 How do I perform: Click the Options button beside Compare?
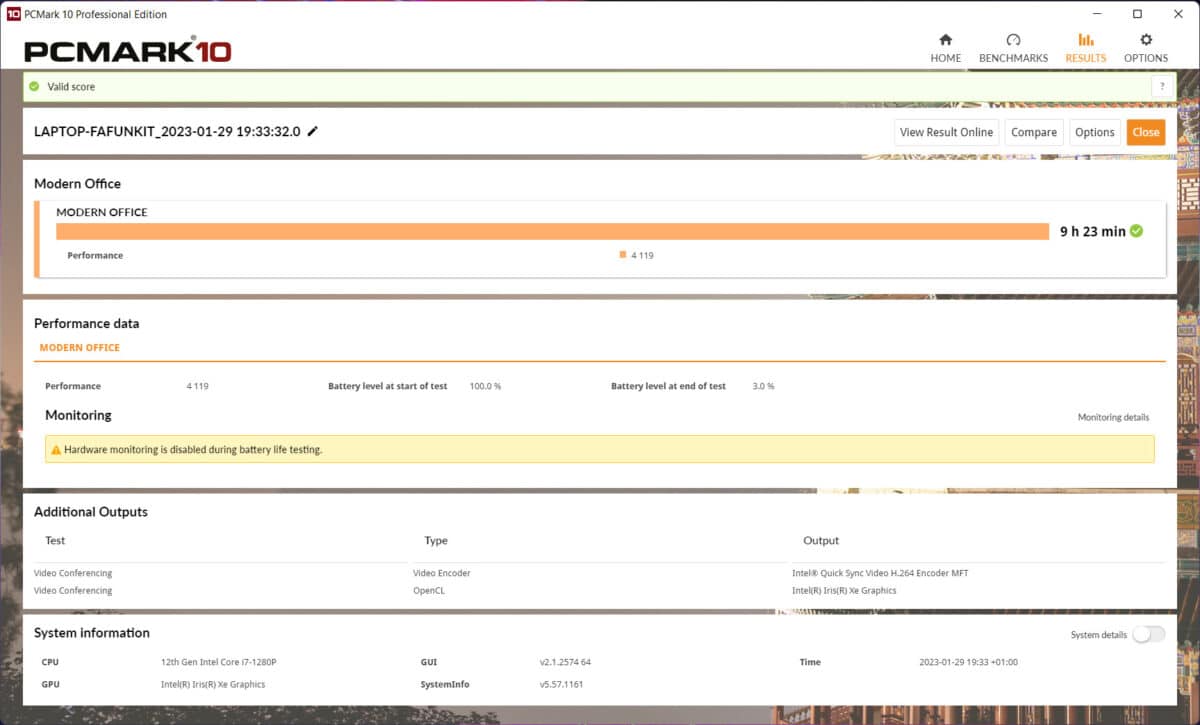pyautogui.click(x=1095, y=132)
